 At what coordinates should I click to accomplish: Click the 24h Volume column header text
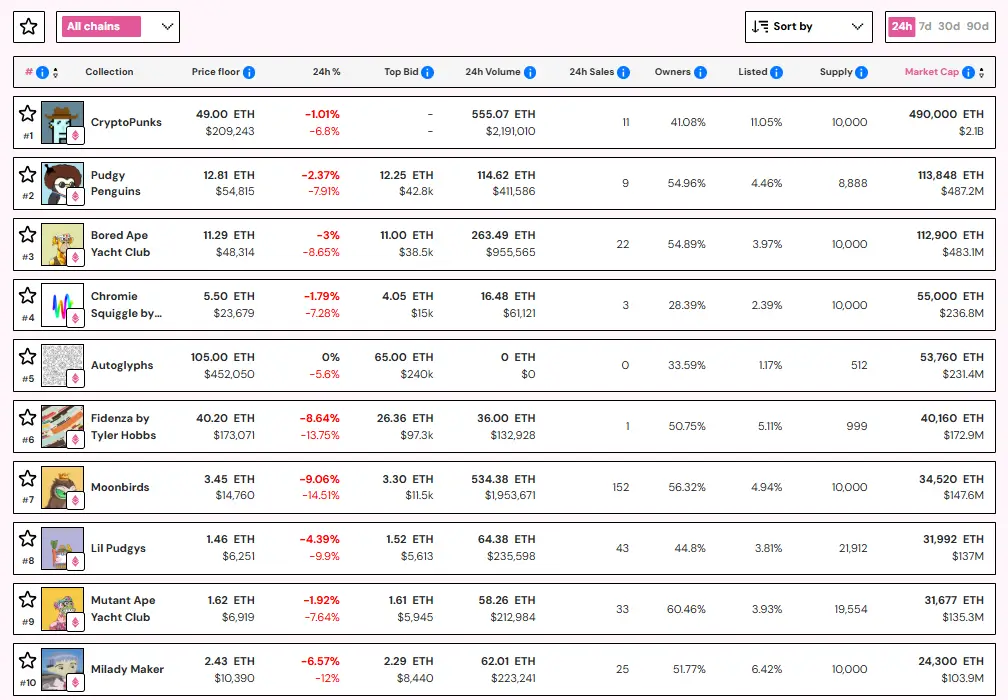click(492, 72)
